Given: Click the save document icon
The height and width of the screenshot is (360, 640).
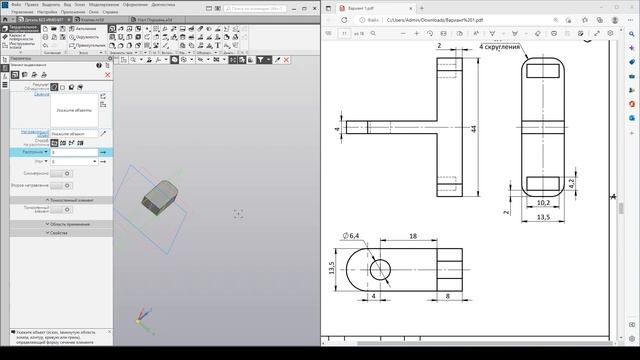Looking at the screenshot, I should click(x=63, y=29).
